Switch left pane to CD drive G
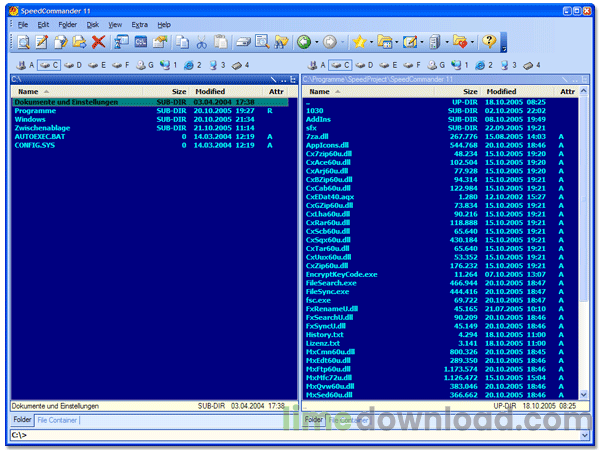The height and width of the screenshot is (450, 600). (145, 65)
